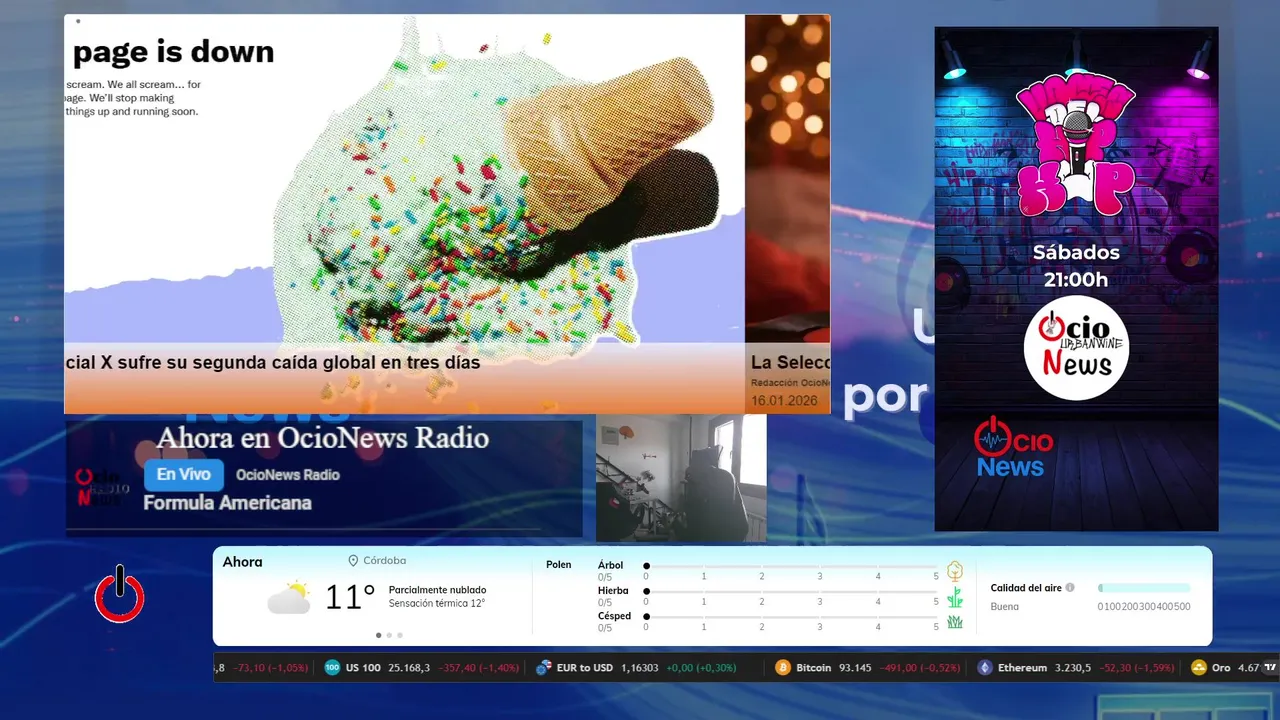Click the Ethereum ticker icon

pyautogui.click(x=985, y=668)
